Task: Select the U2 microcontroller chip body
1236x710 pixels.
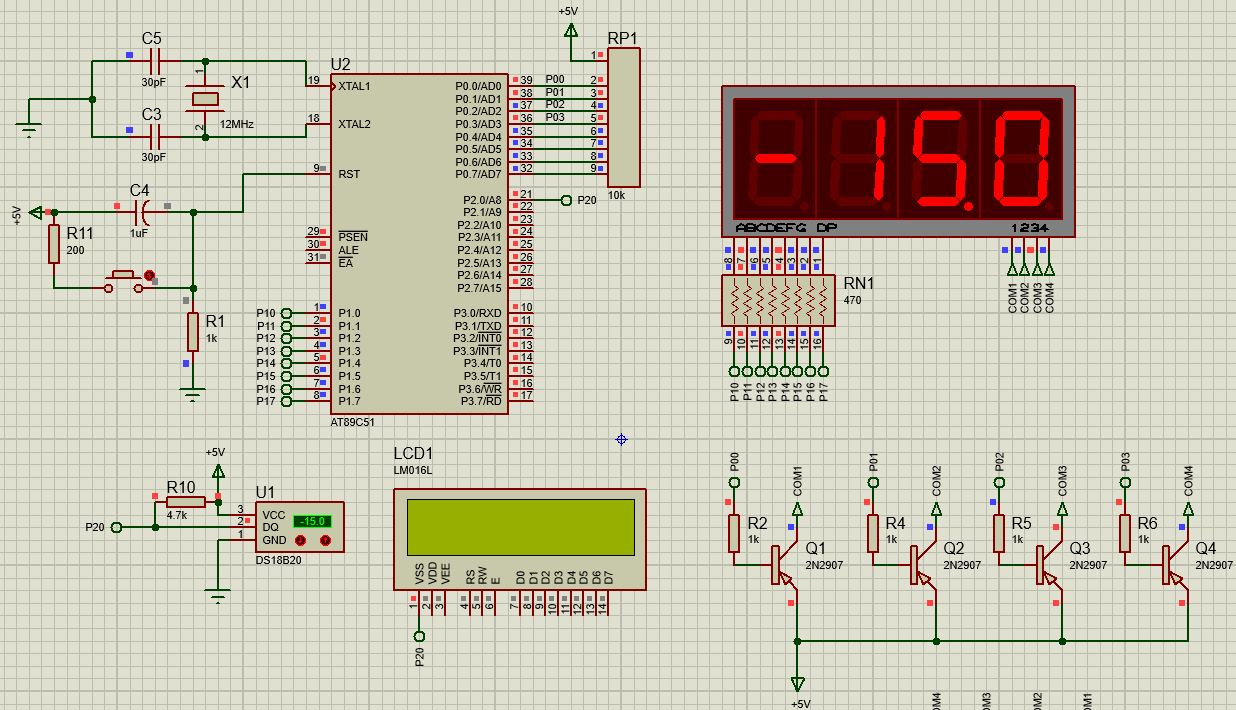Action: click(420, 243)
